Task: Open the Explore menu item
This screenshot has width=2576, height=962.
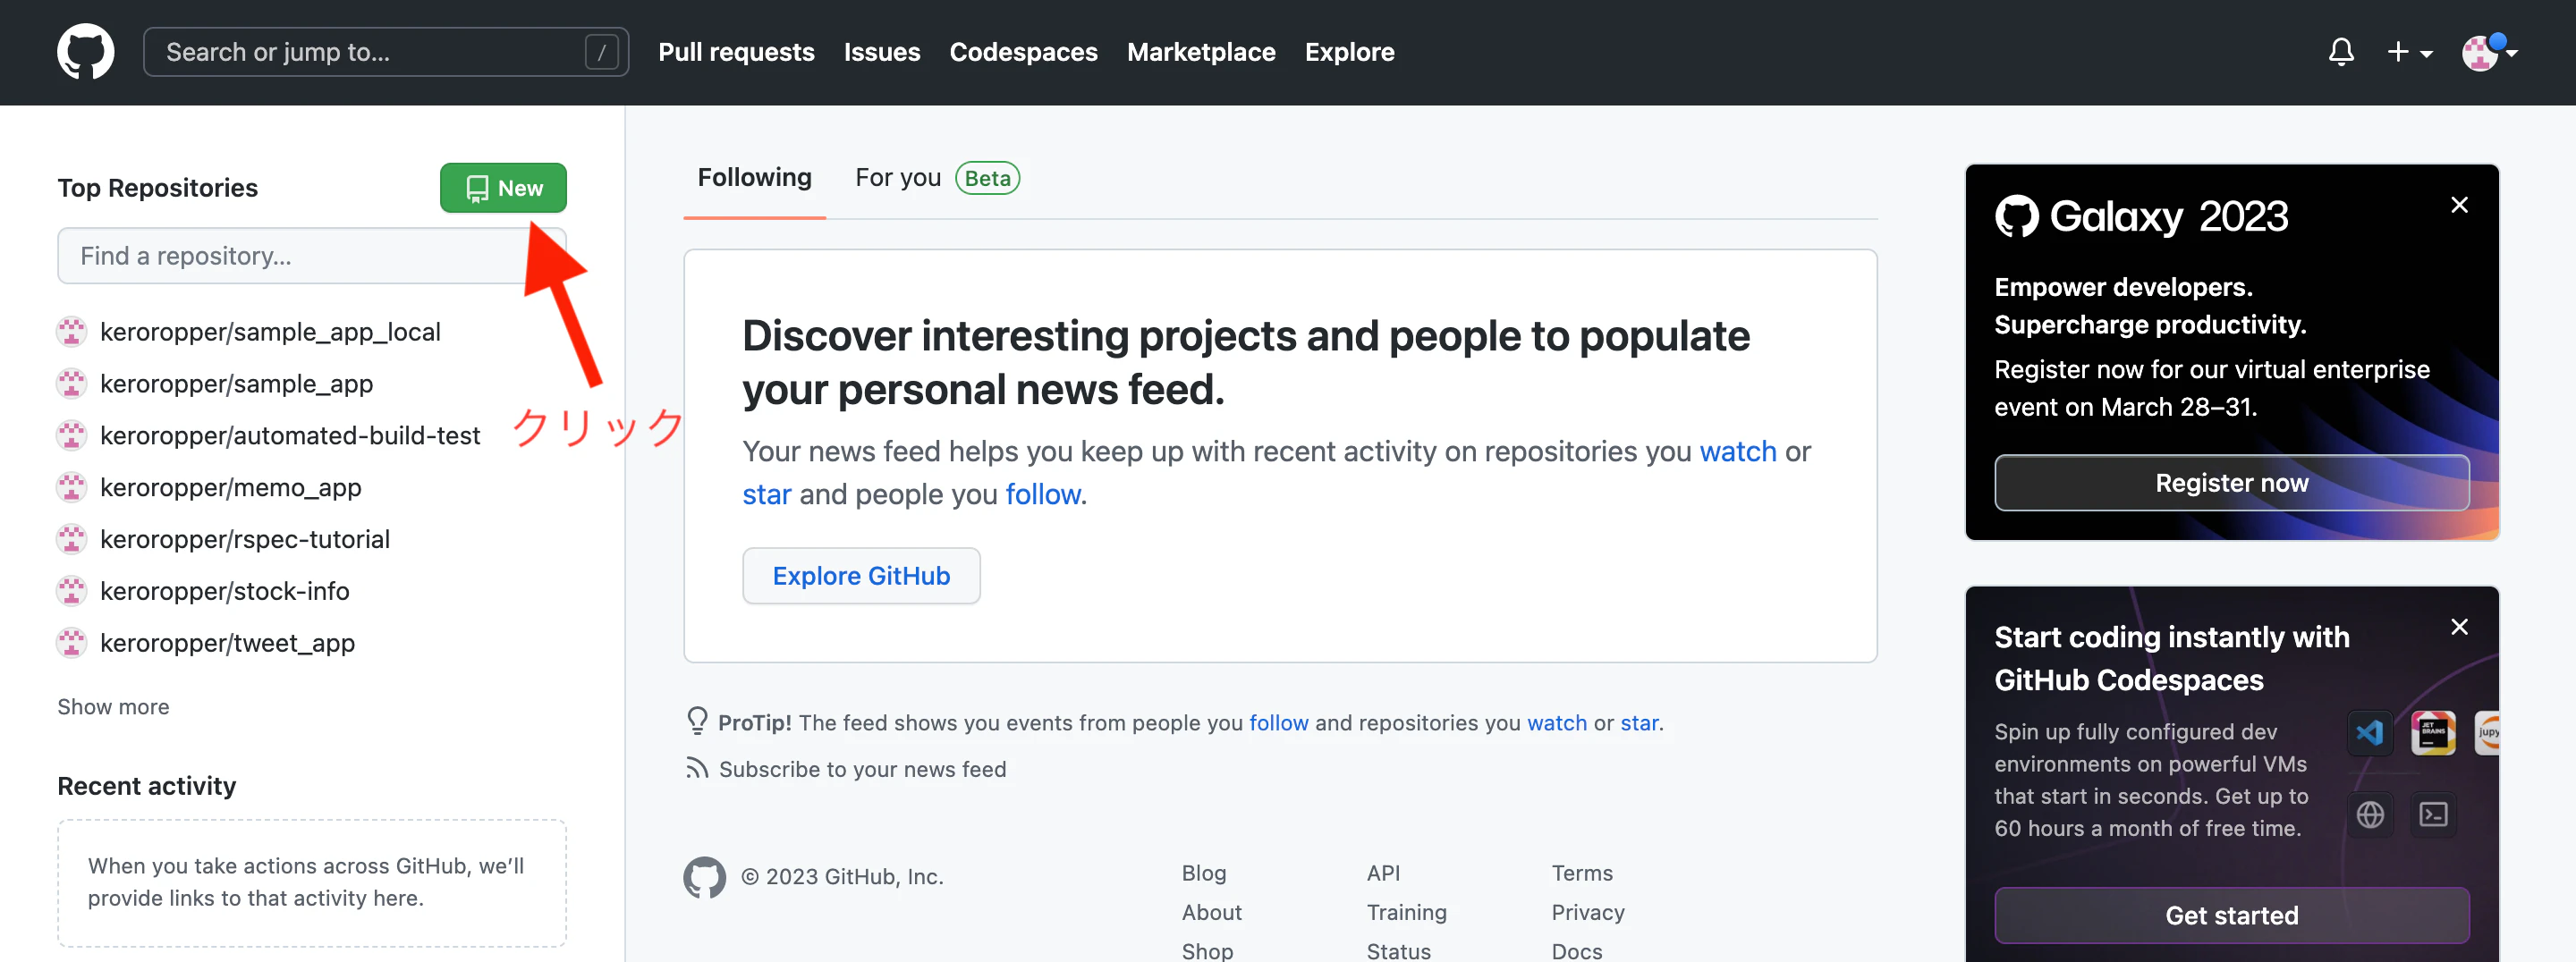Action: click(1349, 52)
